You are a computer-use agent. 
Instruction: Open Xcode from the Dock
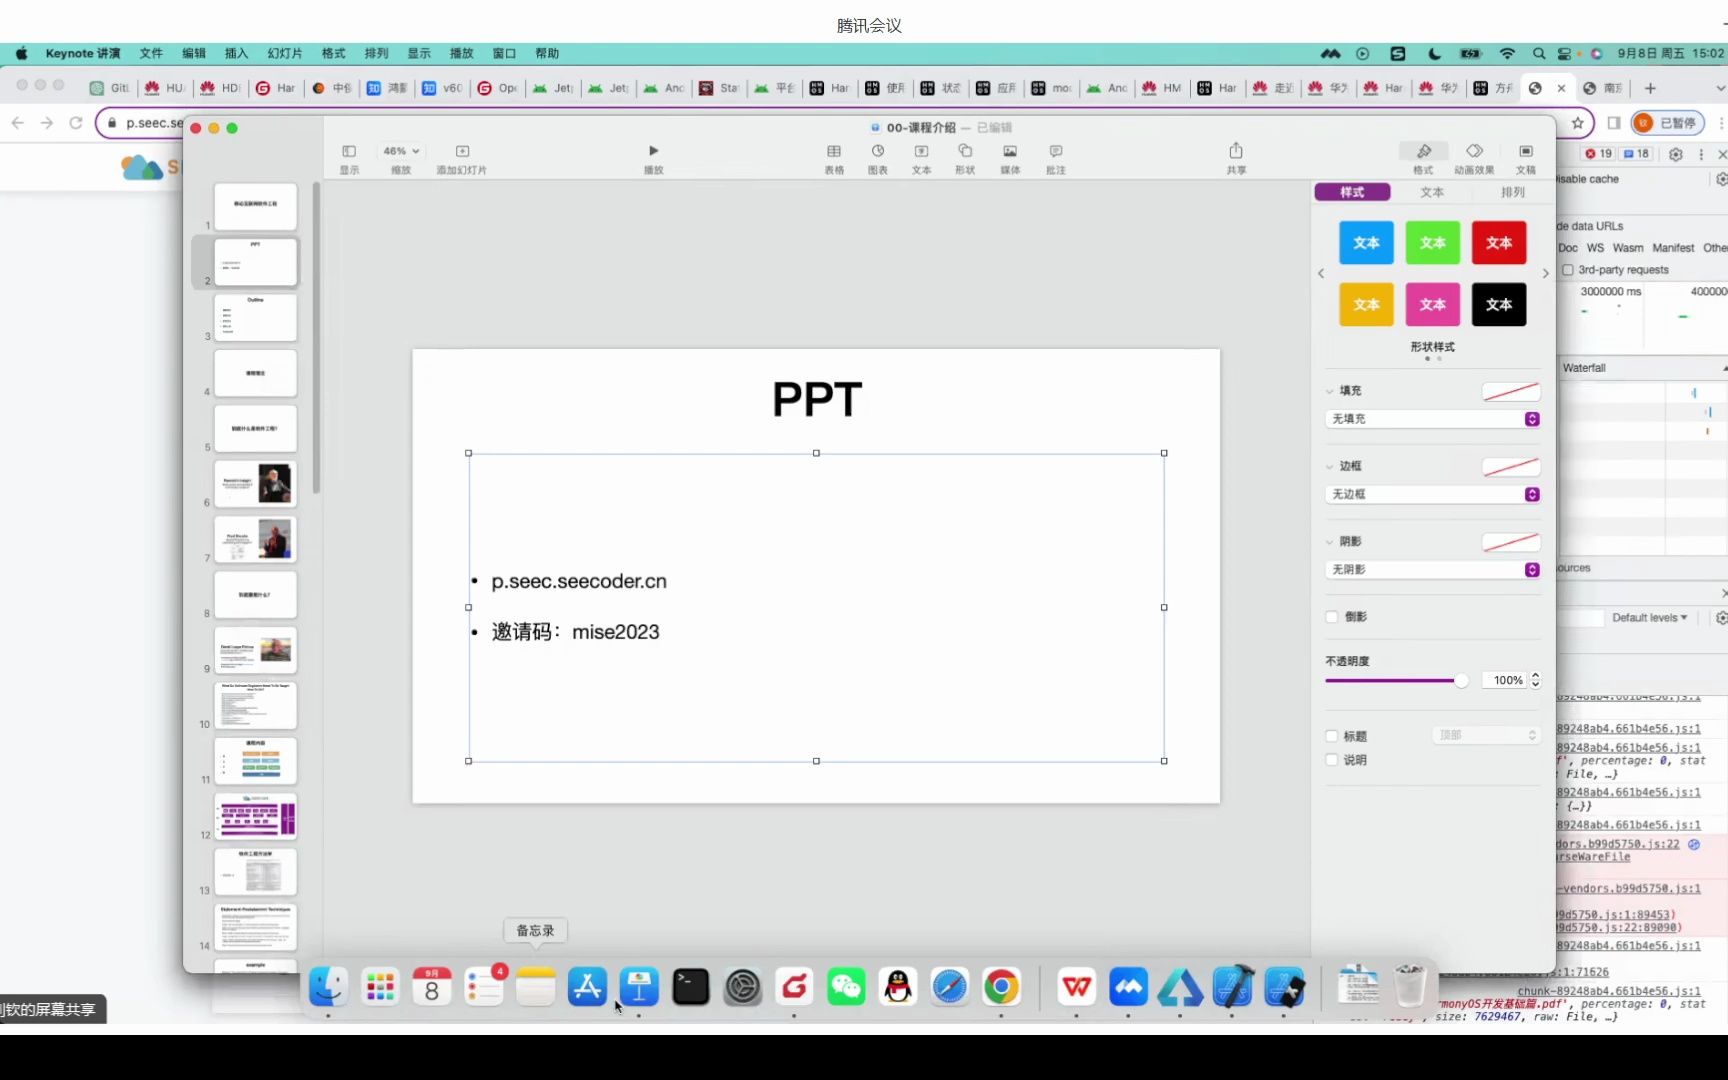tap(1232, 987)
